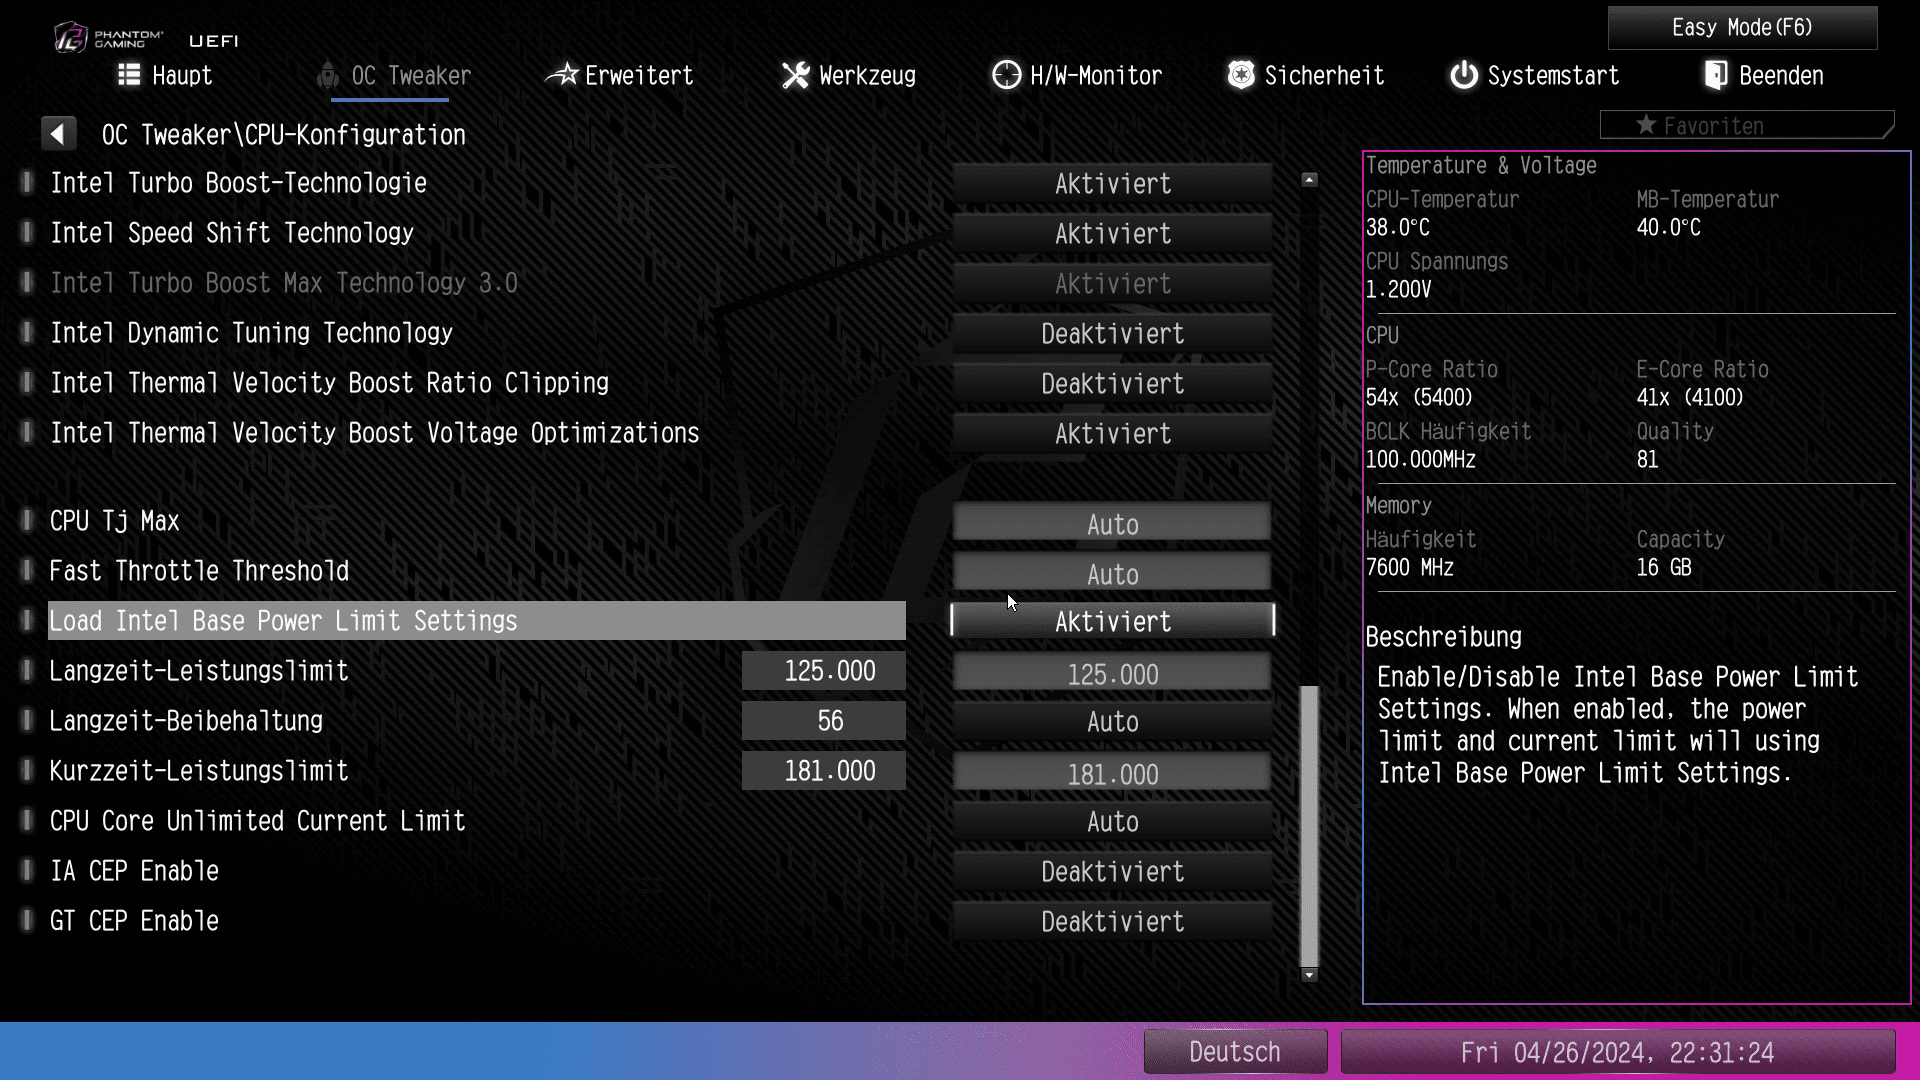This screenshot has width=1920, height=1080.
Task: Go to the Sicherheit tab
Action: 1306,75
